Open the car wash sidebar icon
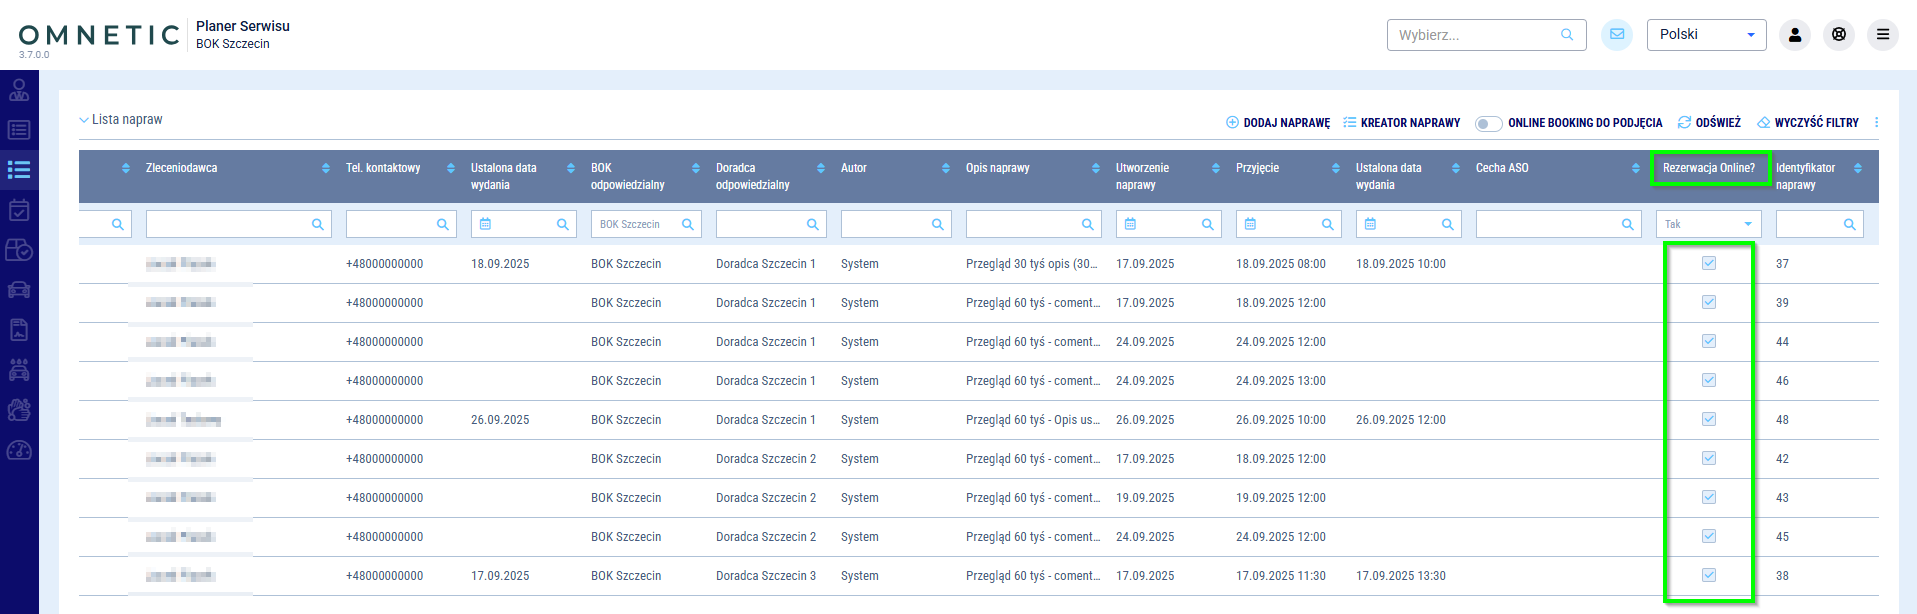The width and height of the screenshot is (1917, 614). [19, 370]
